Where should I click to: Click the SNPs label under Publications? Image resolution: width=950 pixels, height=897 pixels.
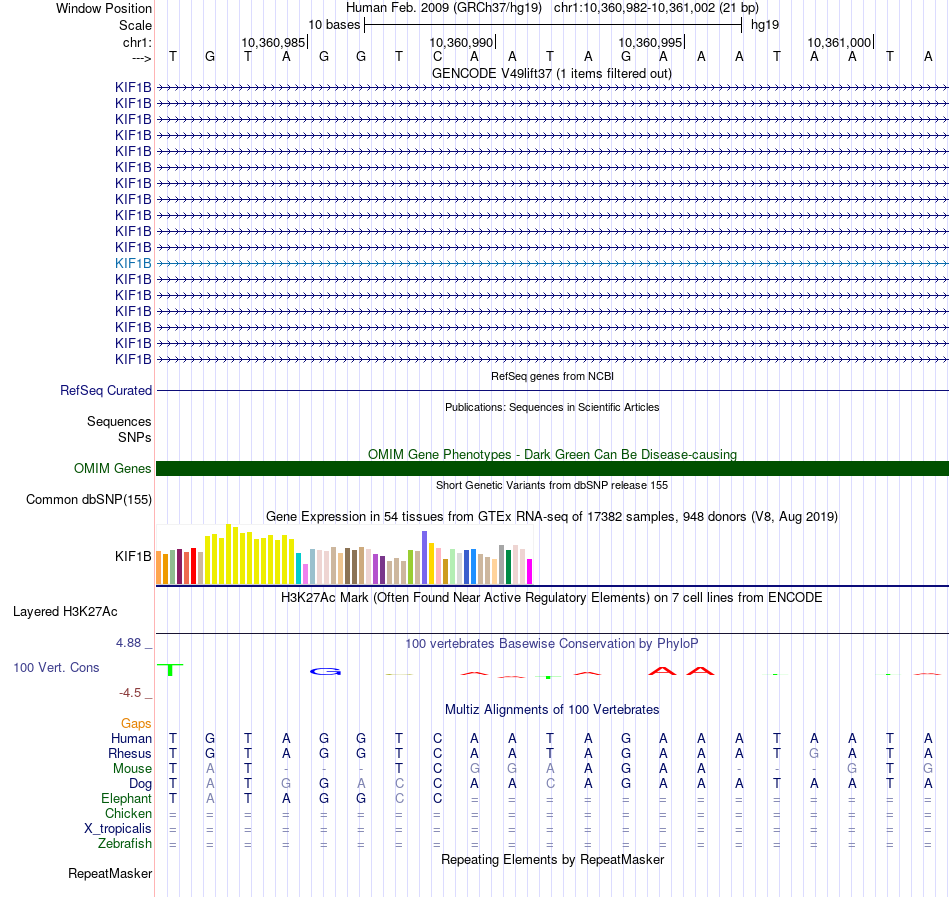coord(135,437)
